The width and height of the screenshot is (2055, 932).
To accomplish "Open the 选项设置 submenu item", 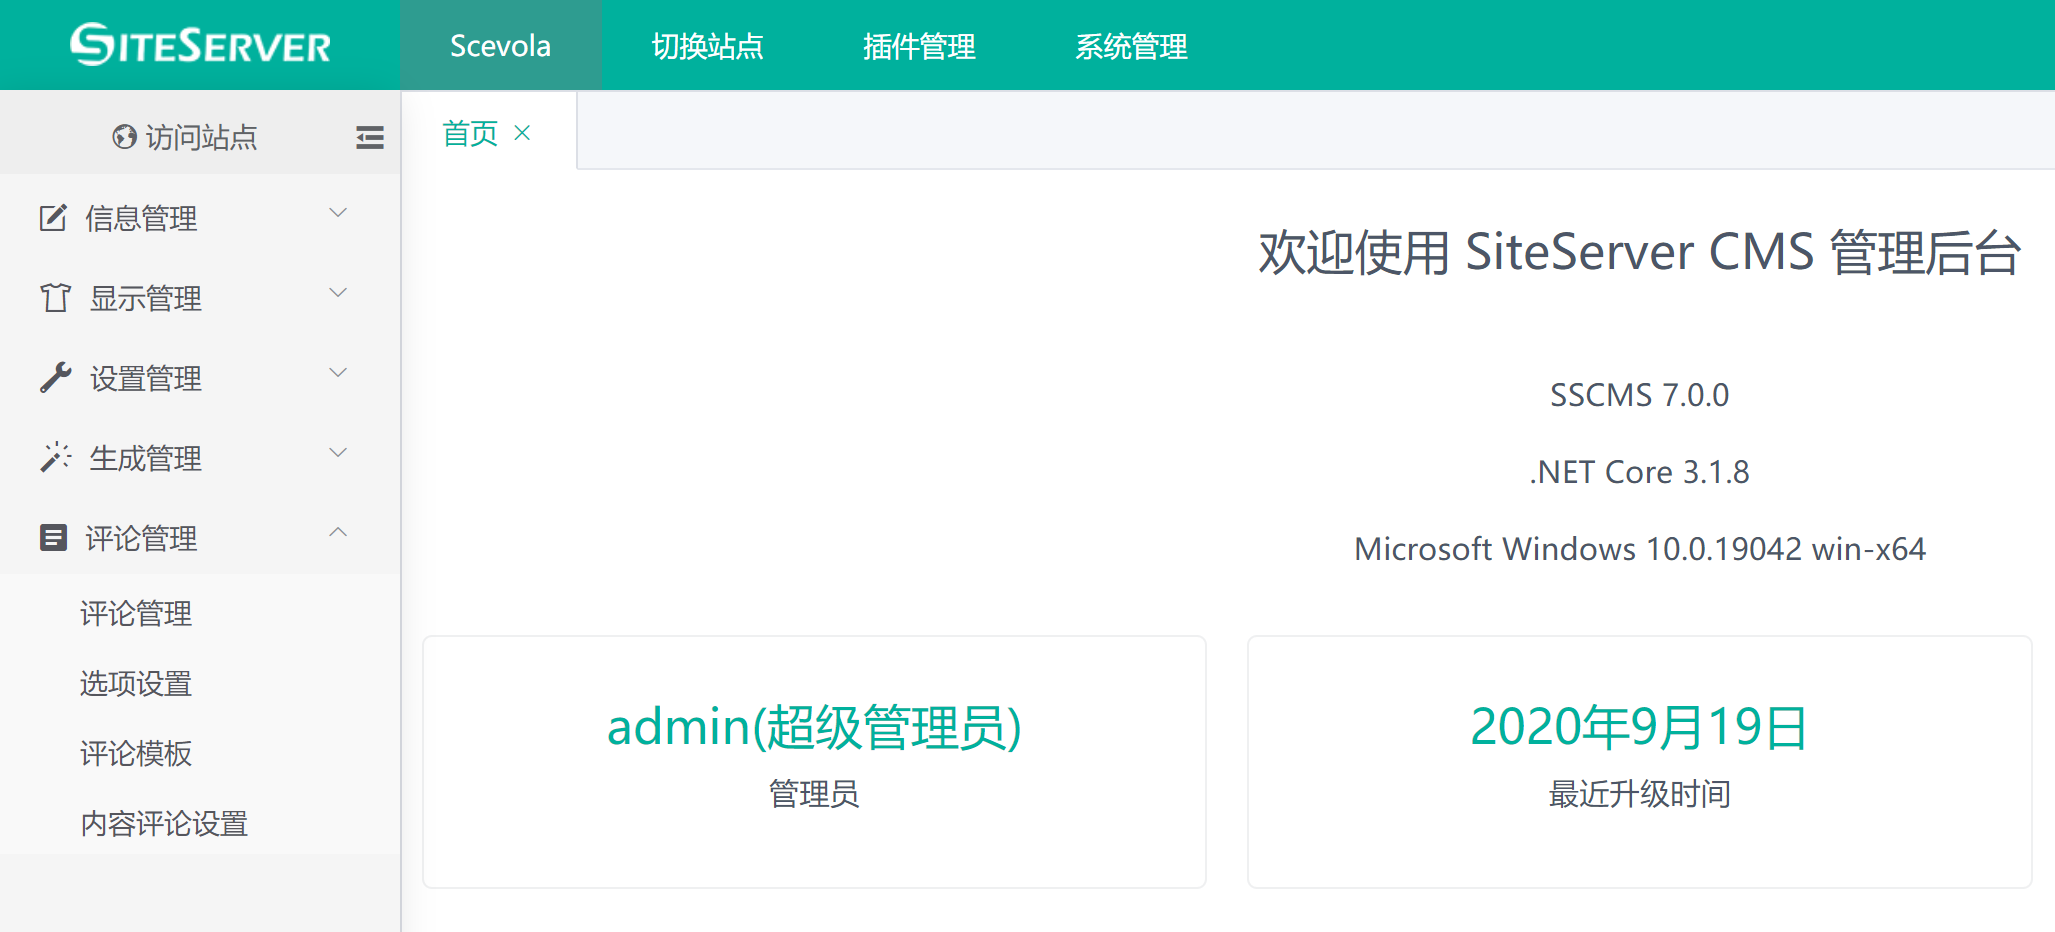I will tap(136, 684).
